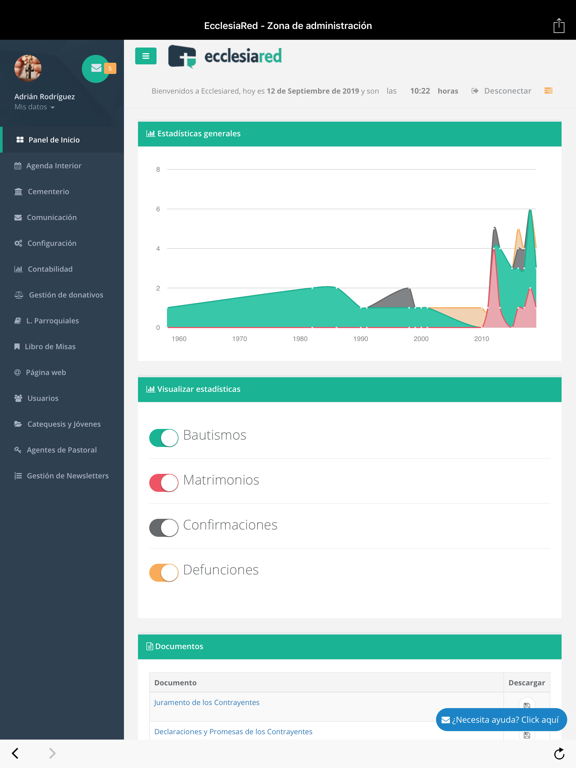Expand the Mis datos dropdown
576x768 pixels.
[x=34, y=107]
